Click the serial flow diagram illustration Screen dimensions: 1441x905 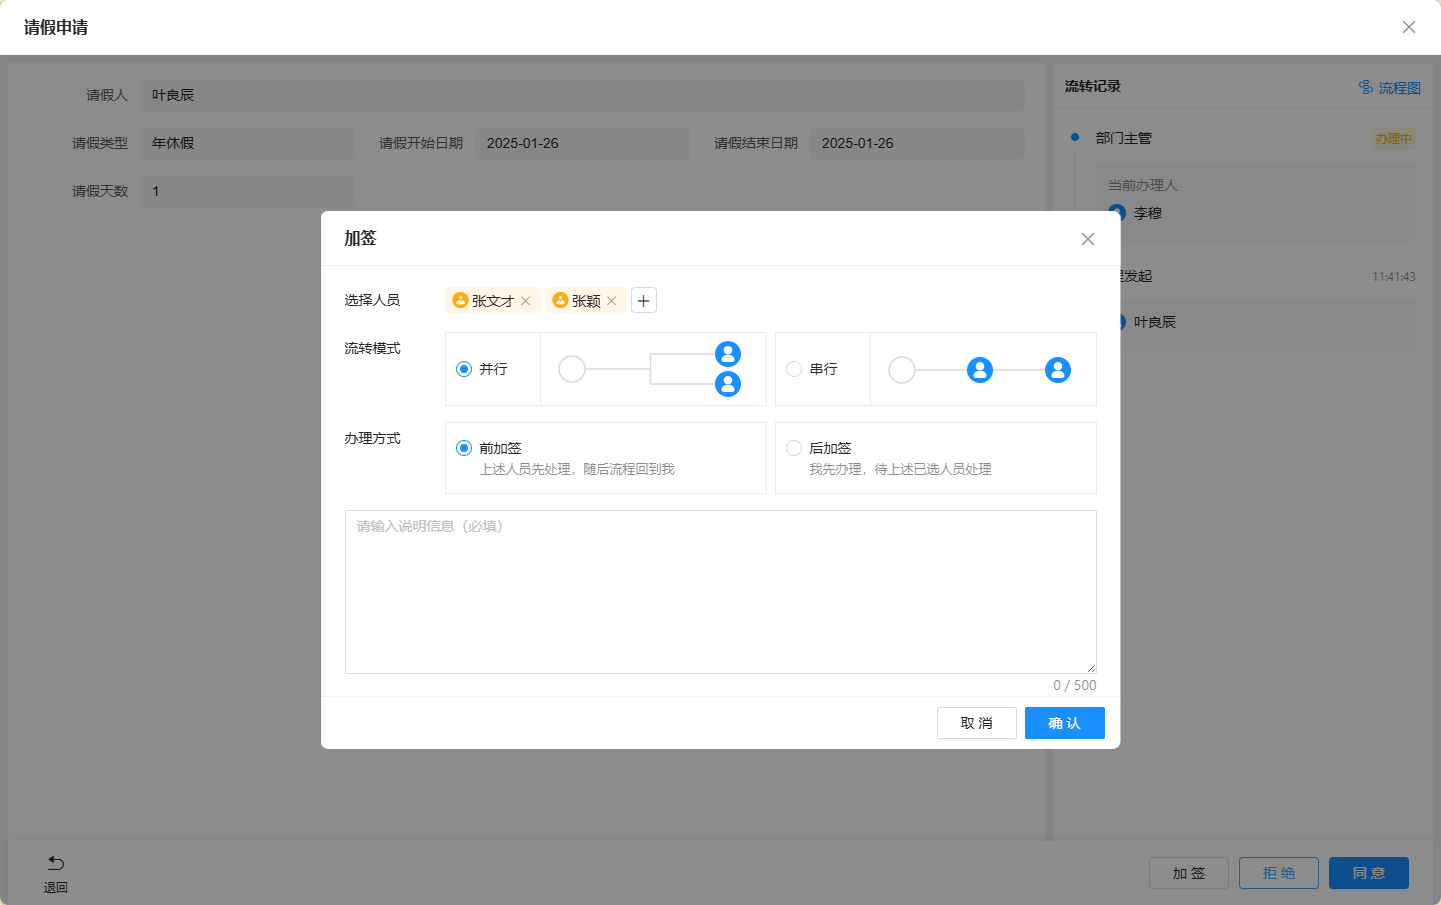982,370
